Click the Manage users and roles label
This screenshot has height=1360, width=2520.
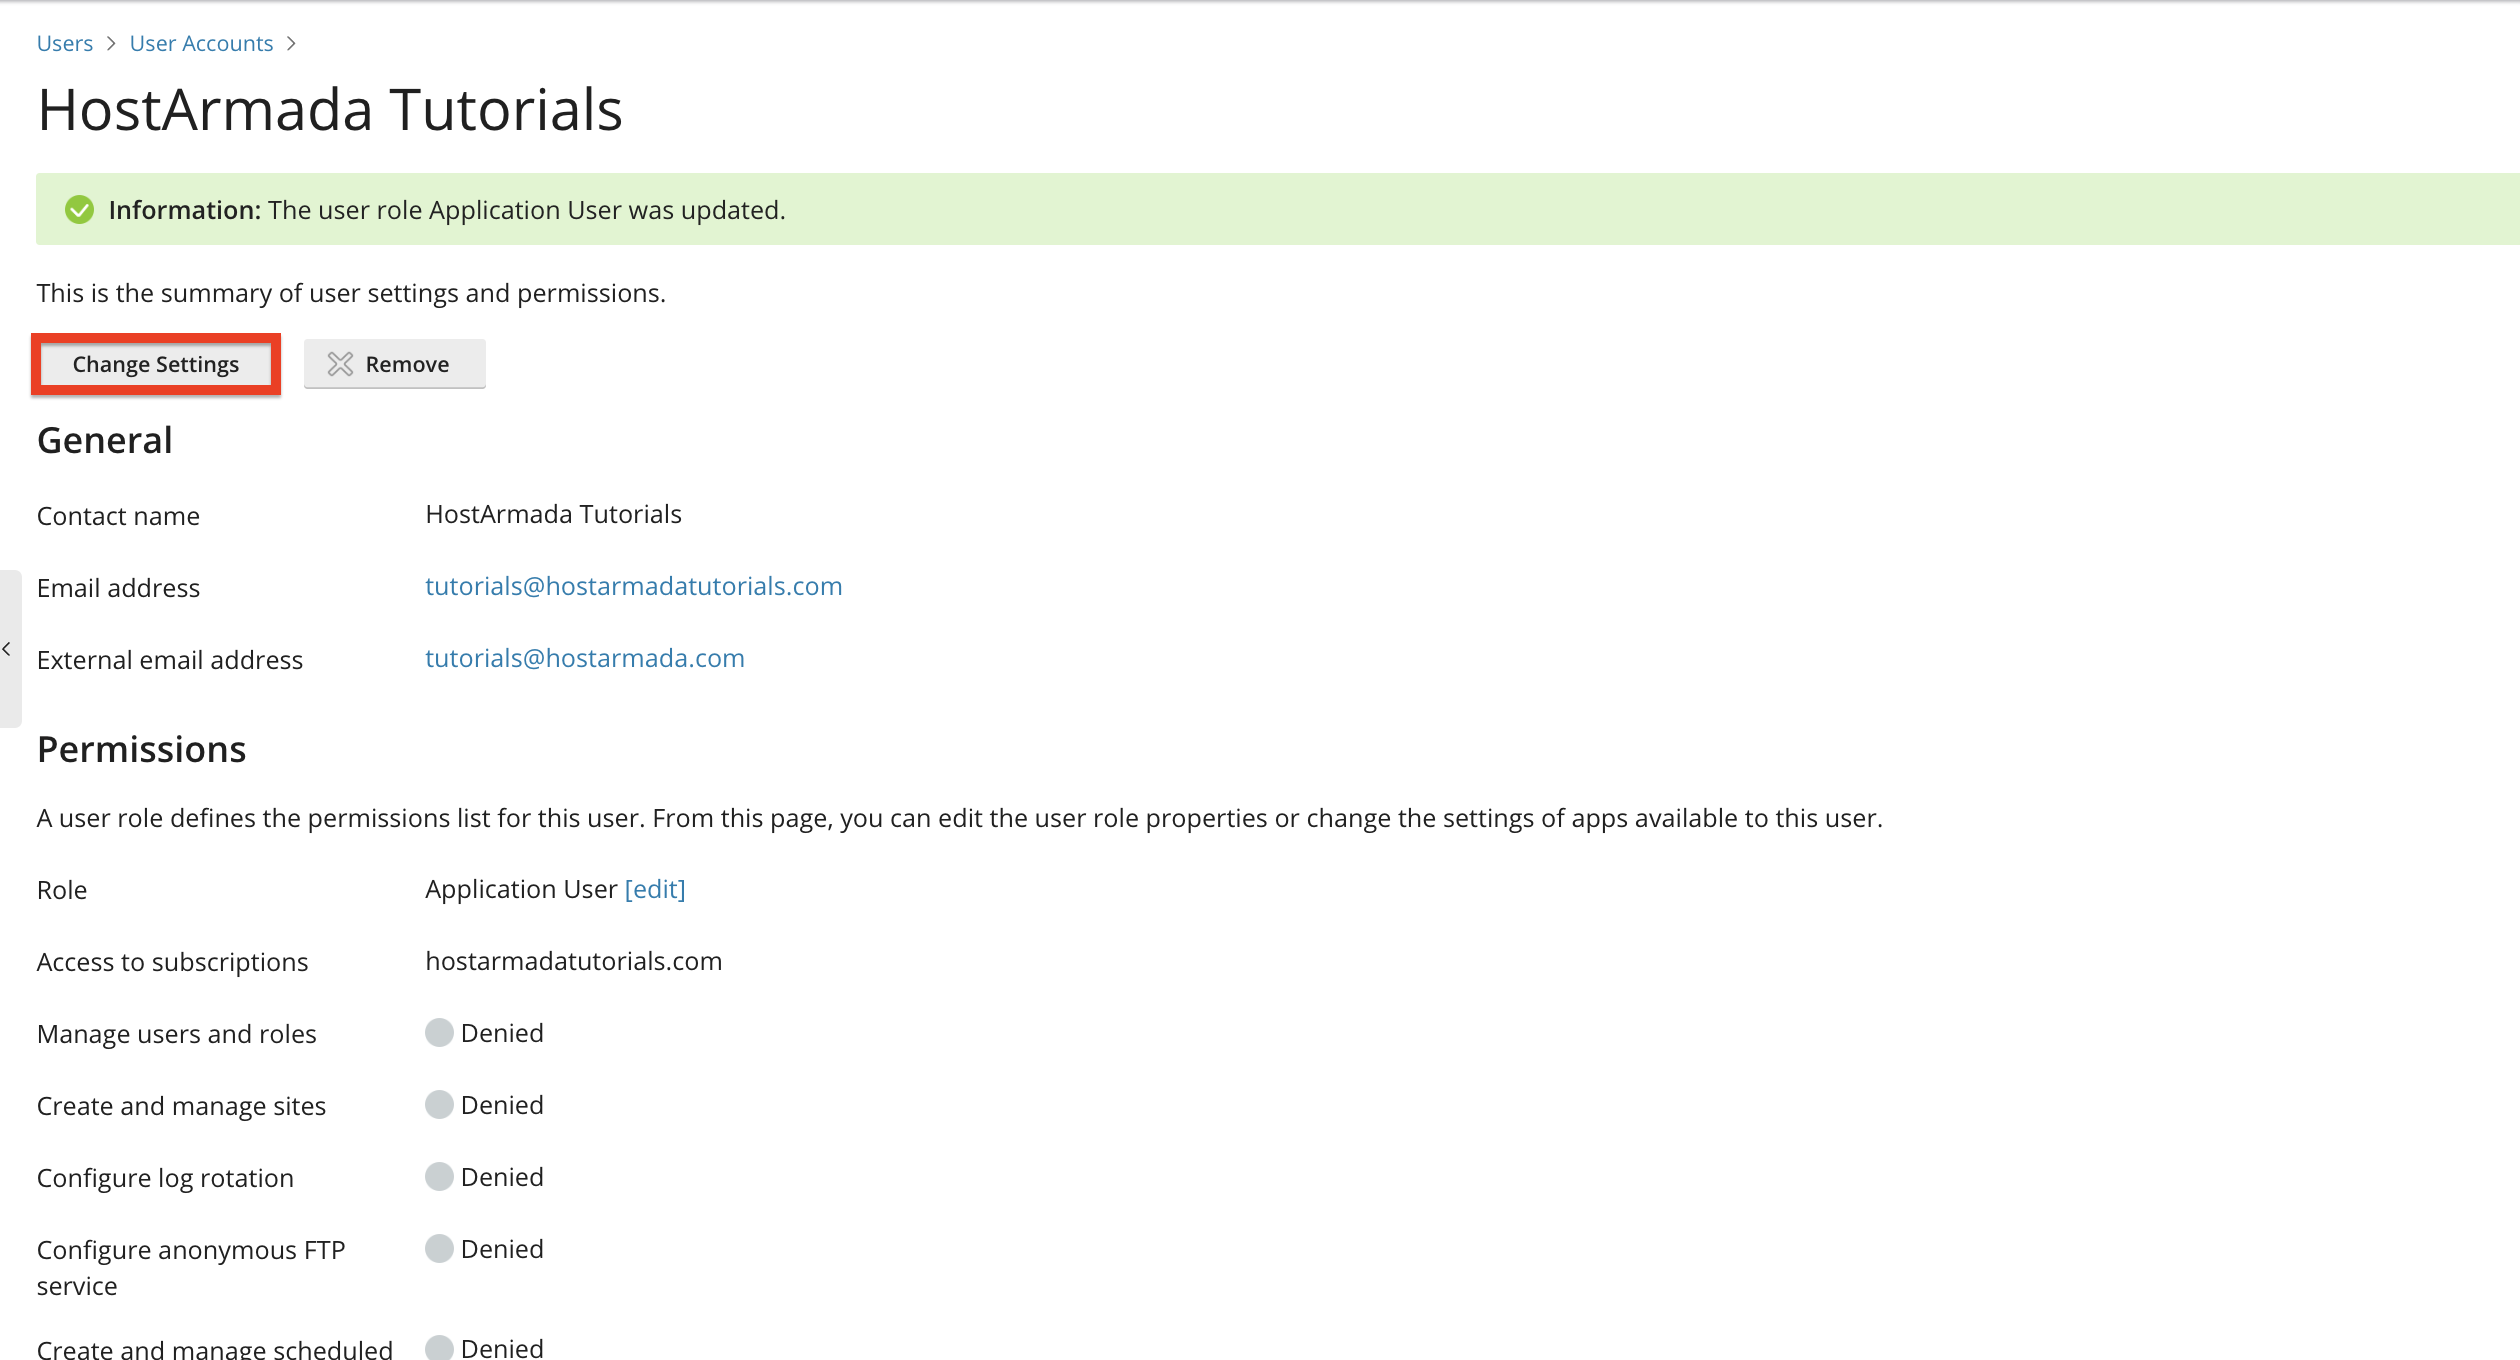[x=177, y=1034]
